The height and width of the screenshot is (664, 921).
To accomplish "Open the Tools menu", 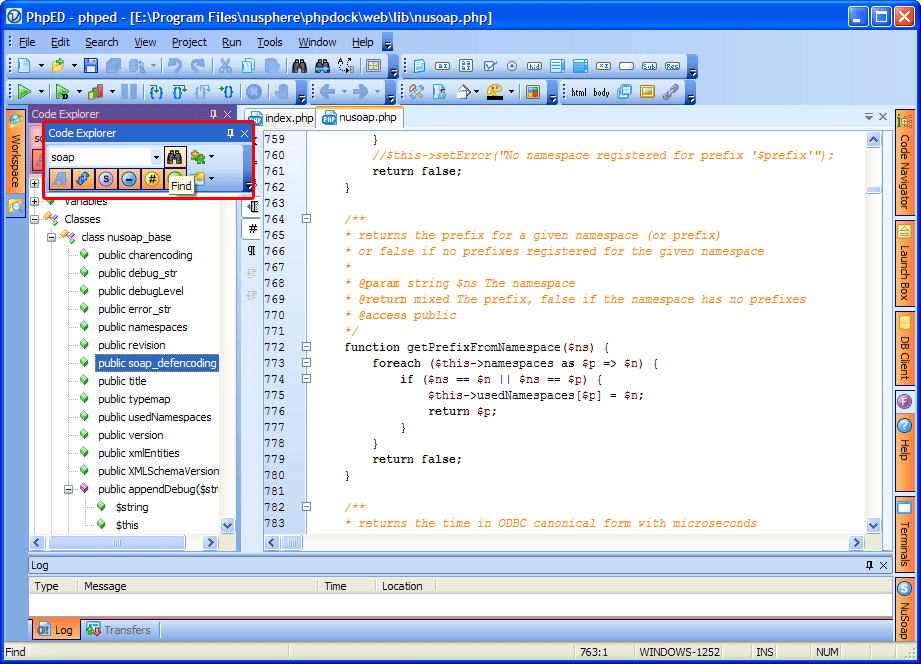I will [x=270, y=42].
